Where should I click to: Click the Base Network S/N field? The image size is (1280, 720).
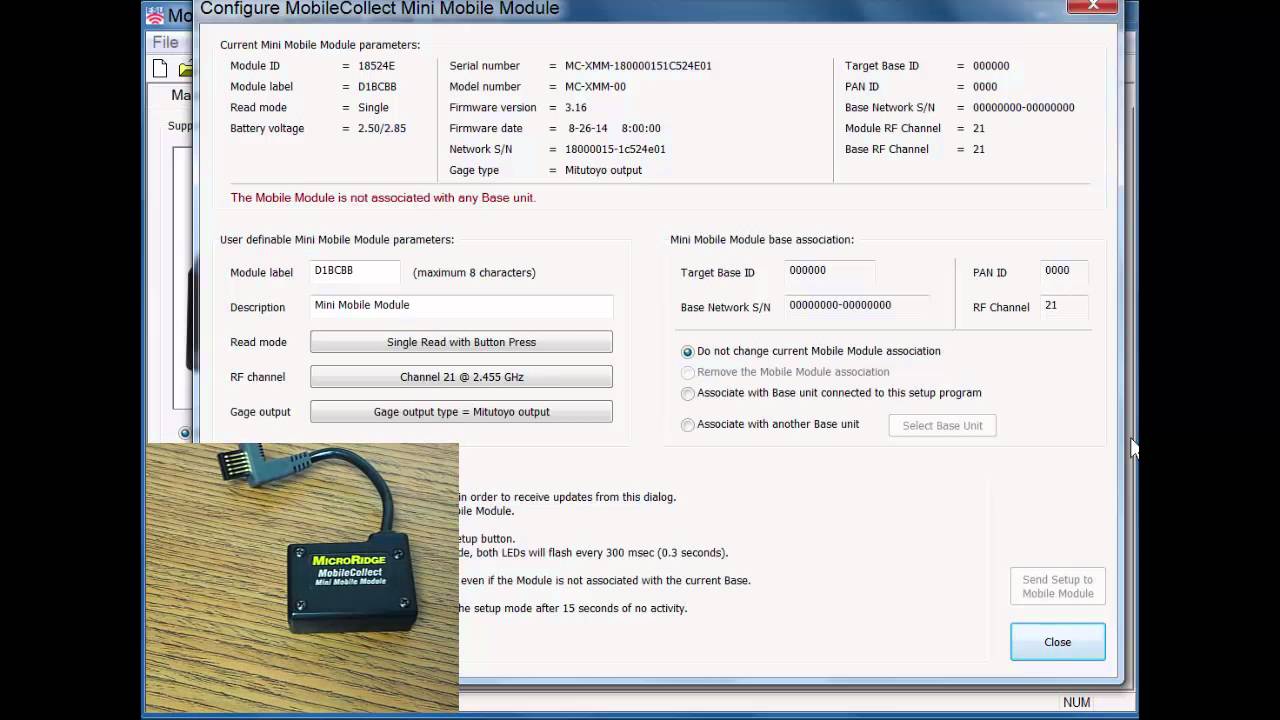click(857, 306)
